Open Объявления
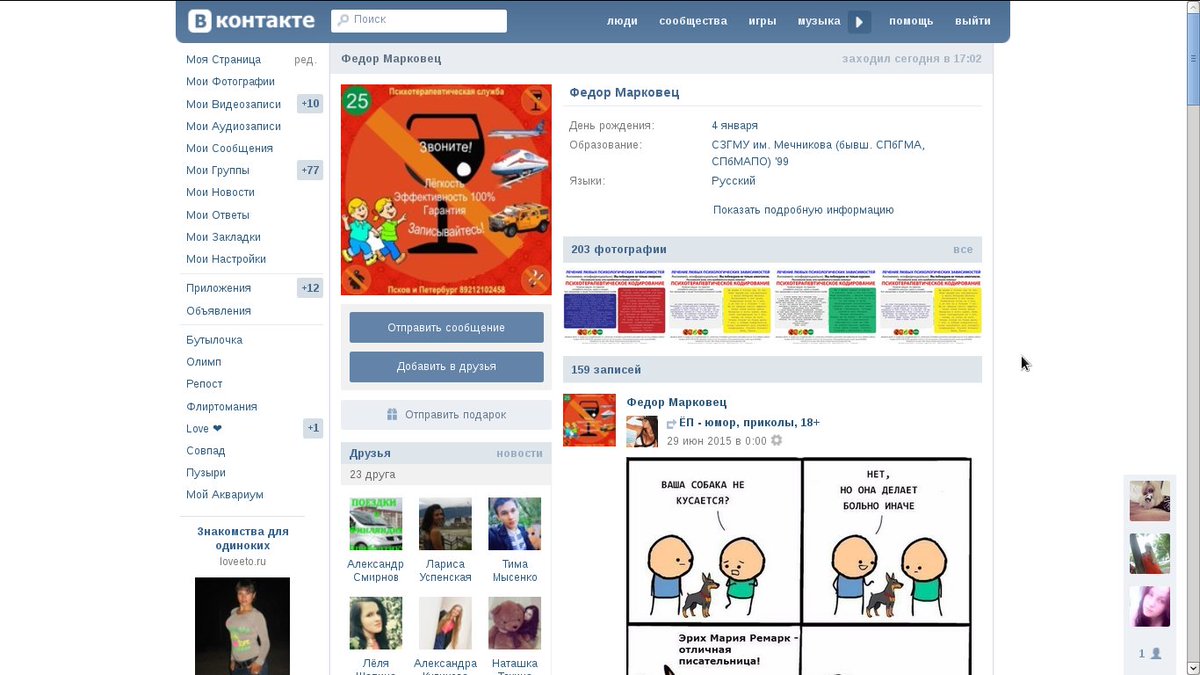1200x675 pixels. tap(218, 311)
